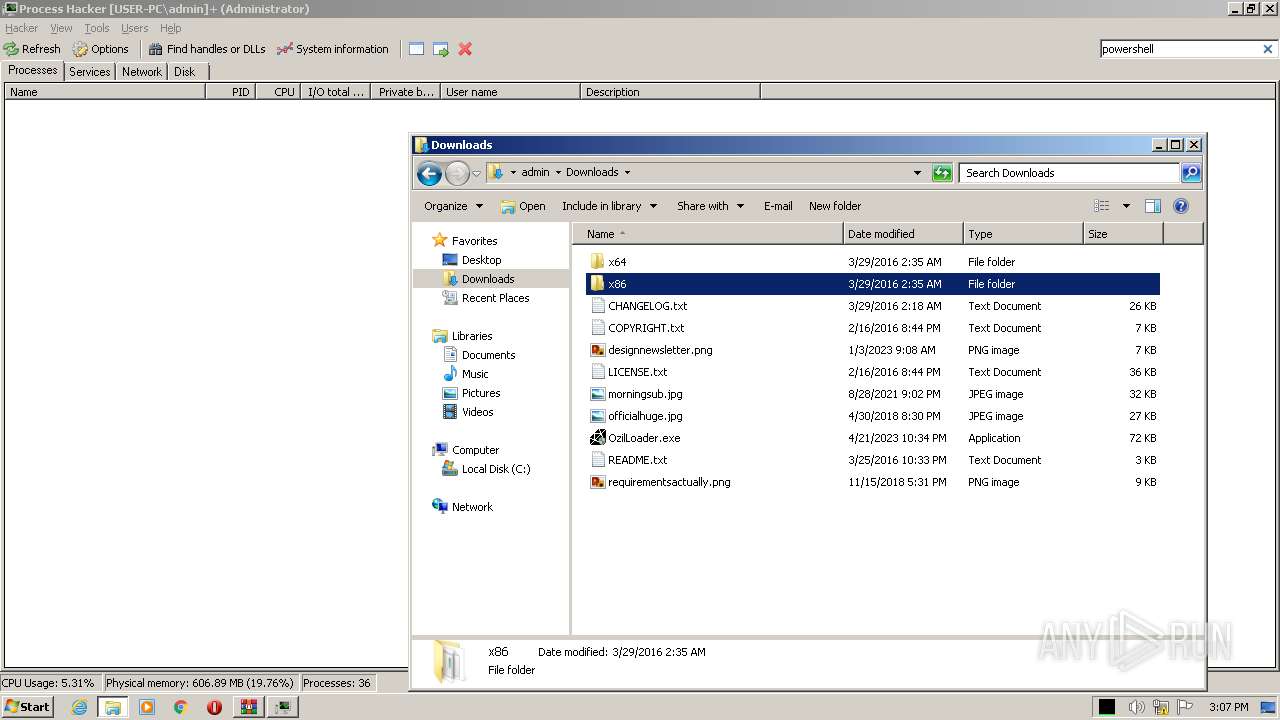Select Local Disk (C:)

(x=496, y=469)
